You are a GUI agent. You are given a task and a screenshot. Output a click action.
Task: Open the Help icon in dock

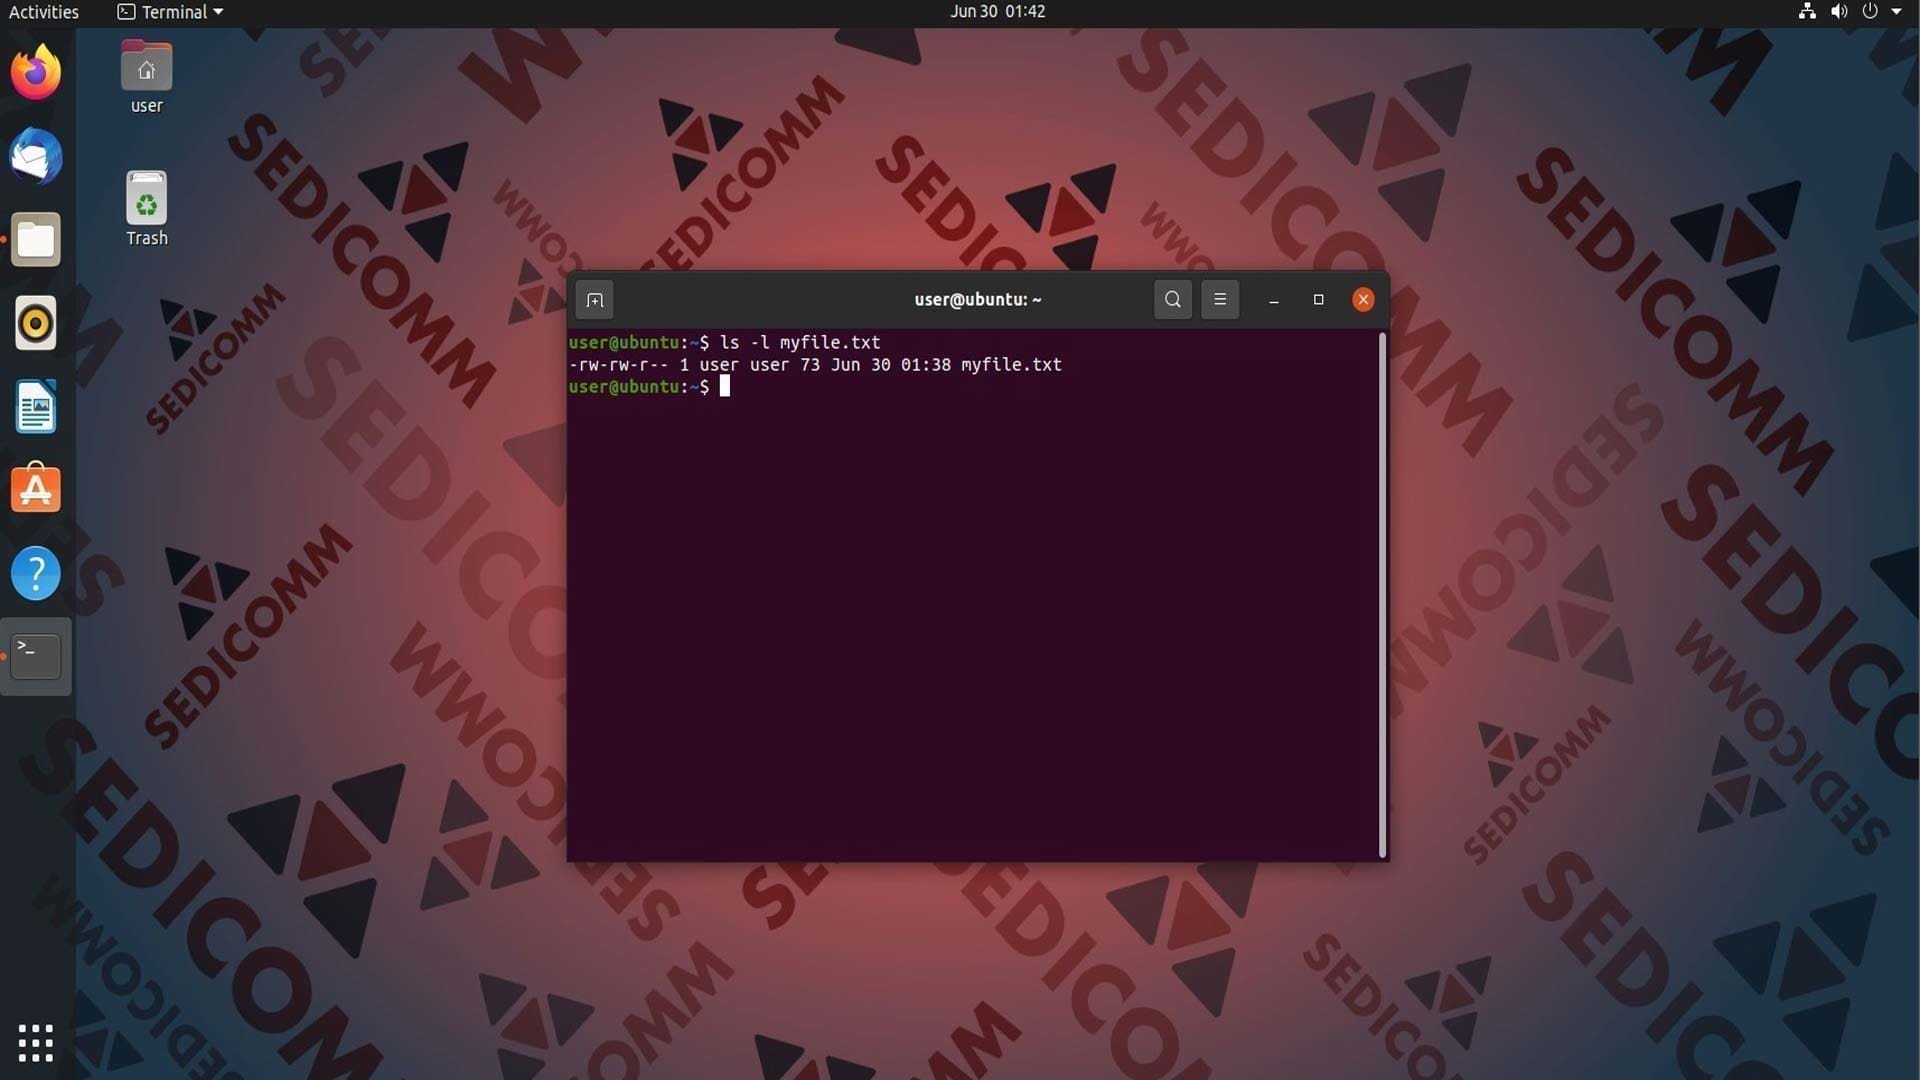tap(36, 573)
